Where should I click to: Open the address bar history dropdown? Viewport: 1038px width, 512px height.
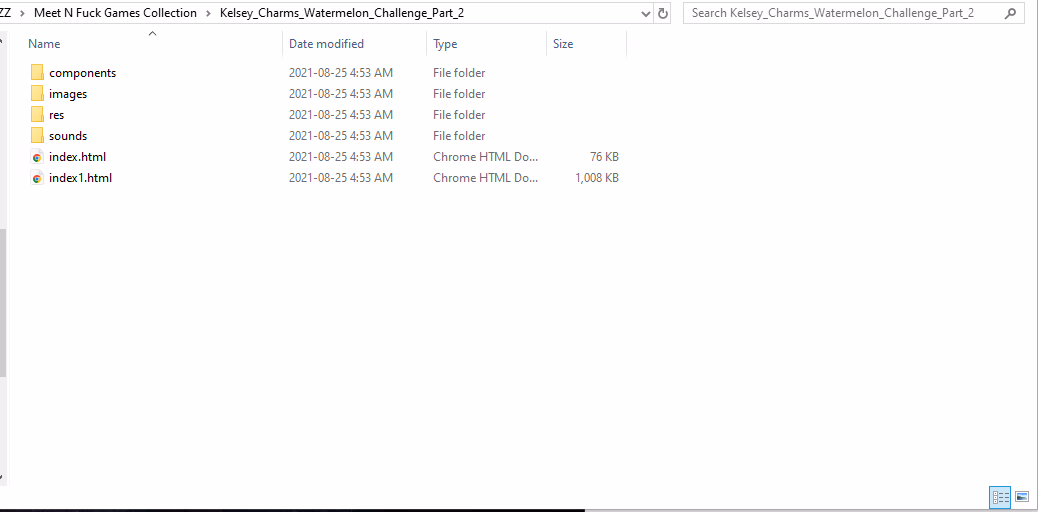(643, 14)
